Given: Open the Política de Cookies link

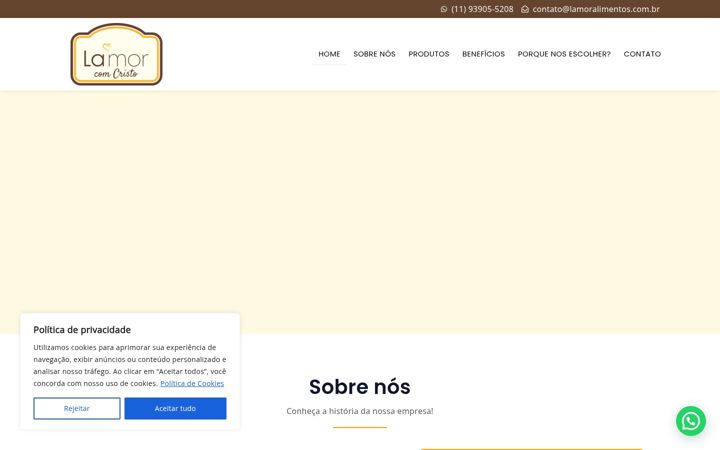Looking at the screenshot, I should click(x=192, y=383).
